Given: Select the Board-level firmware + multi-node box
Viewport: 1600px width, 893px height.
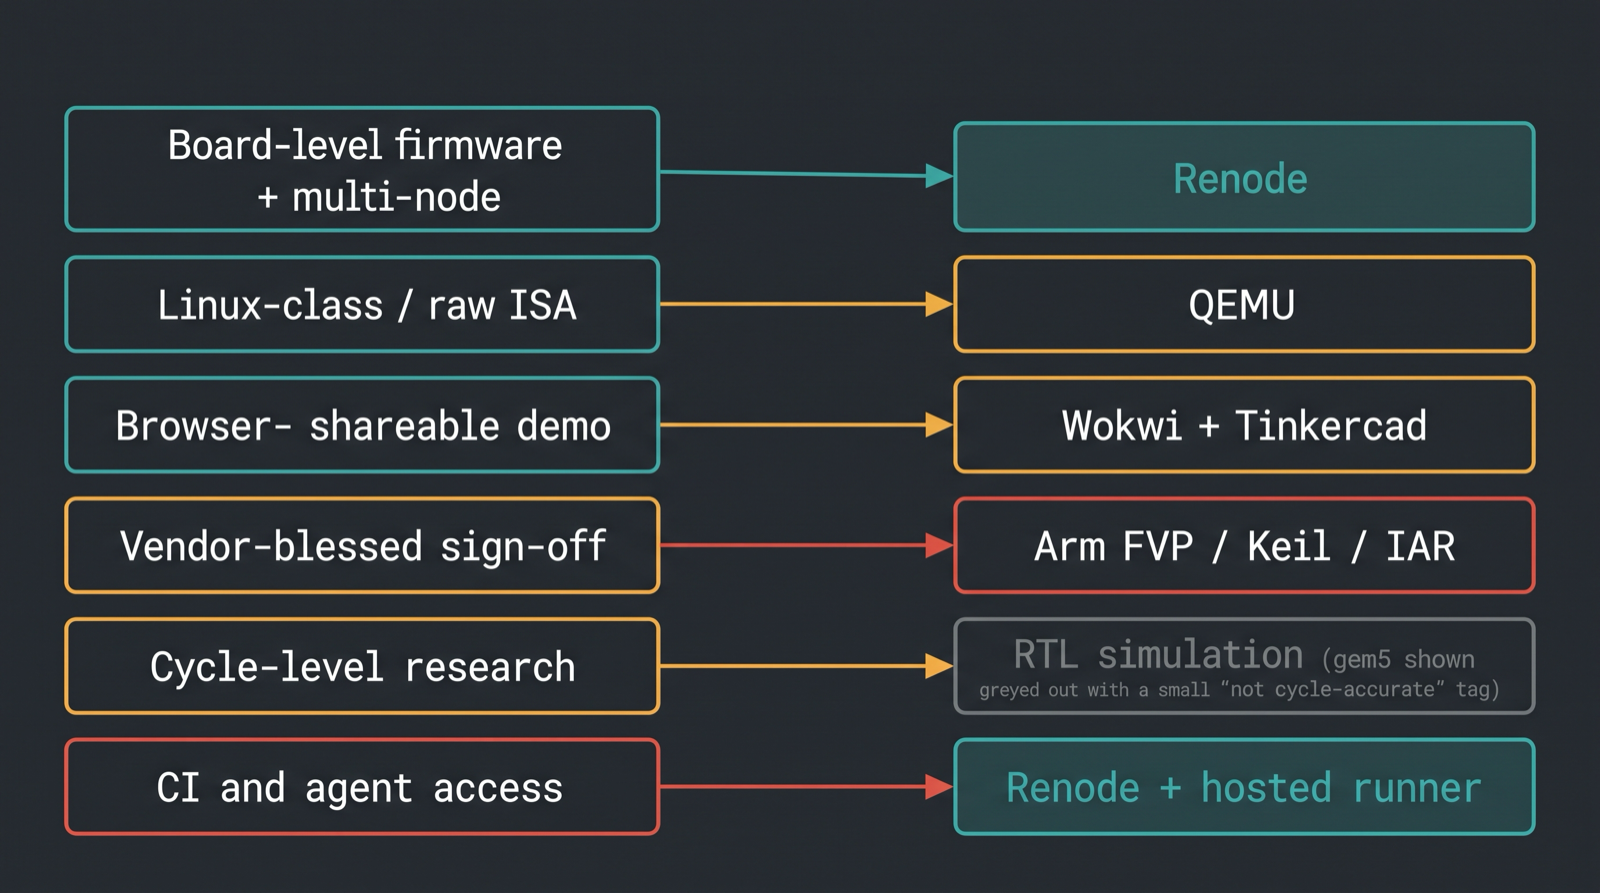Looking at the screenshot, I should coord(362,169).
